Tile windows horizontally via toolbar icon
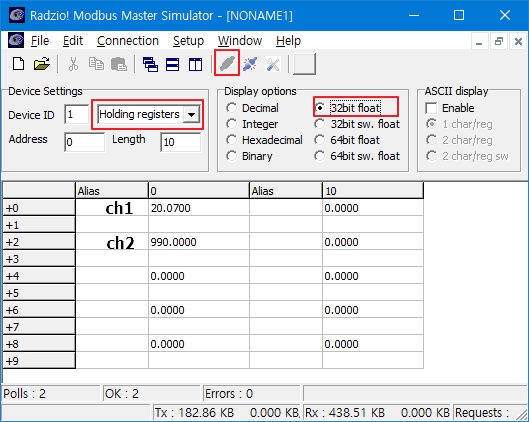This screenshot has height=422, width=529. tap(172, 64)
